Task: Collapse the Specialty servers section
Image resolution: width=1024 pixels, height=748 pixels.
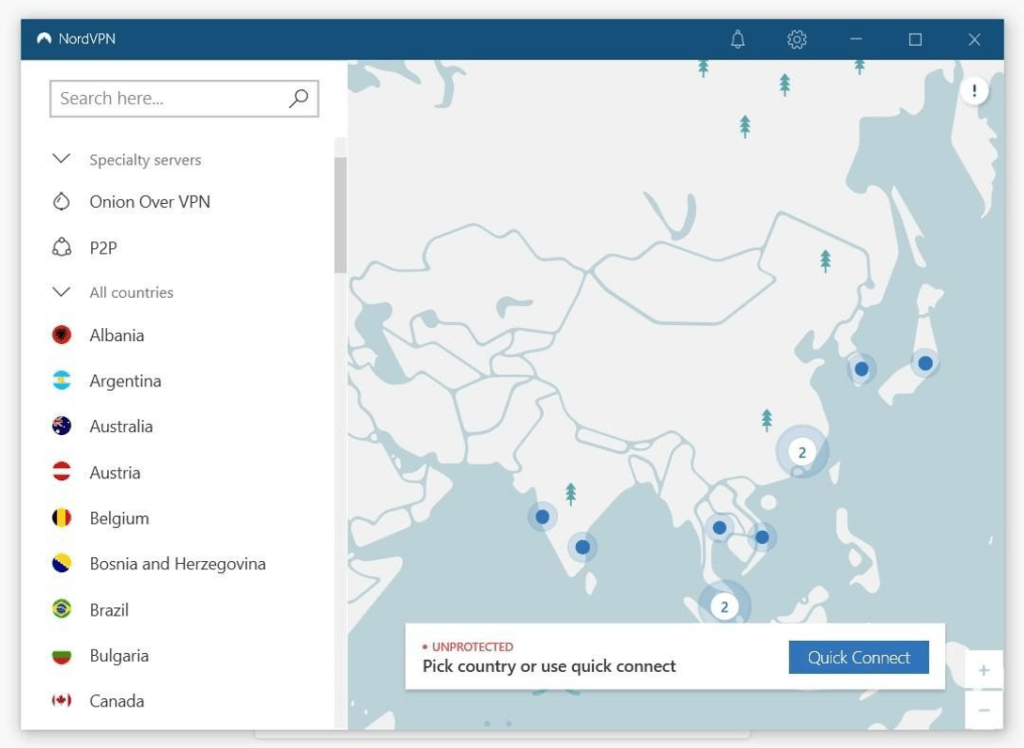Action: (61, 159)
